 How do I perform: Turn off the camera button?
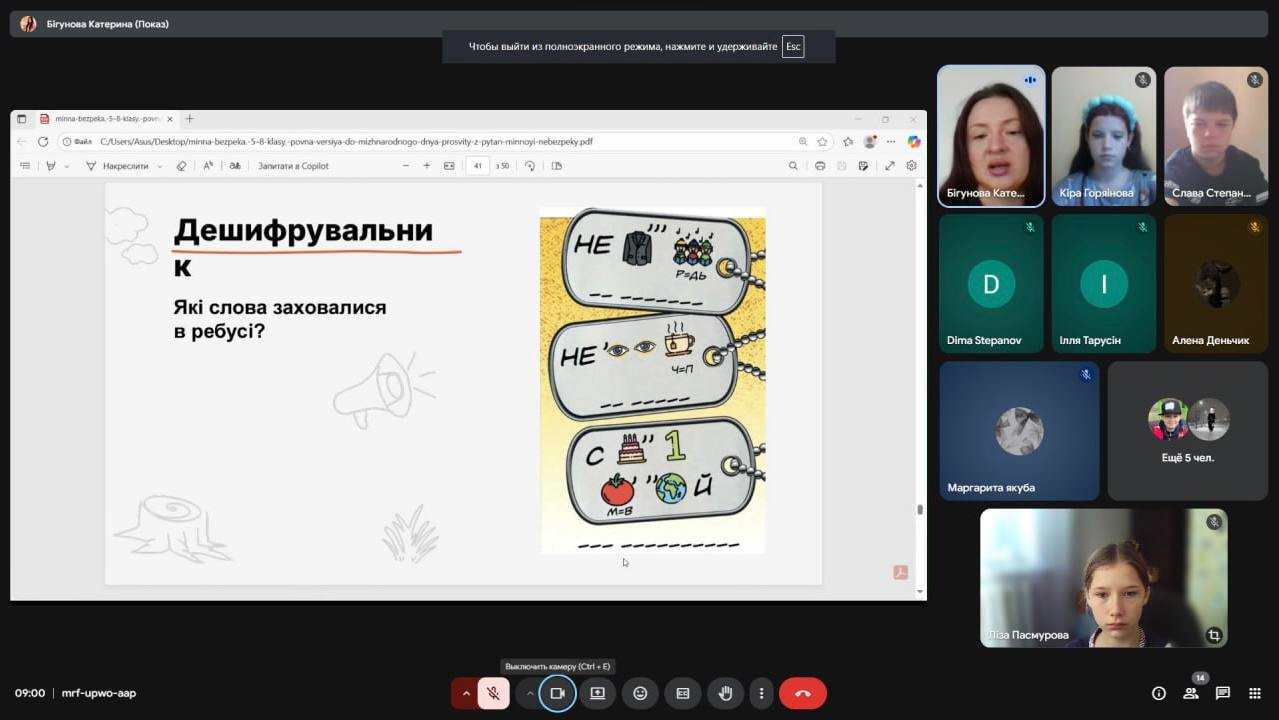tap(557, 693)
